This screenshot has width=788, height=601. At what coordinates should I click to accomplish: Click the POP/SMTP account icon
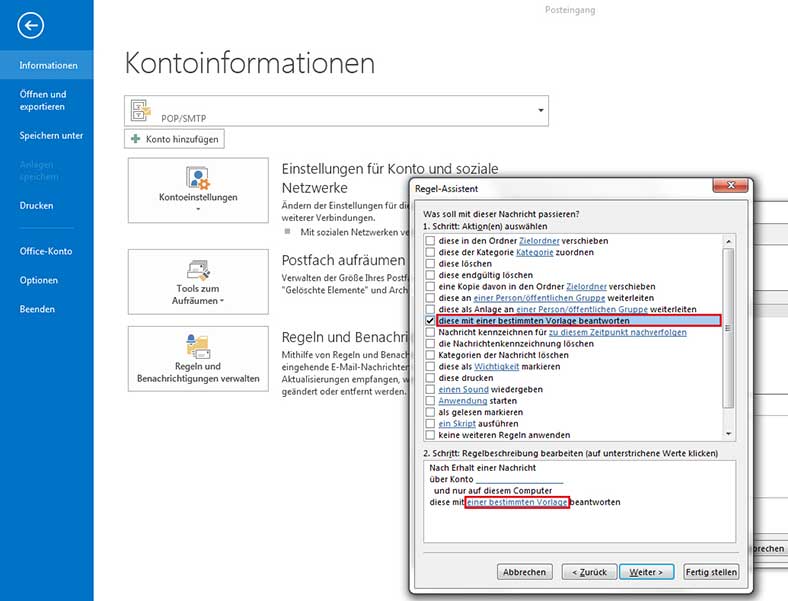point(141,110)
